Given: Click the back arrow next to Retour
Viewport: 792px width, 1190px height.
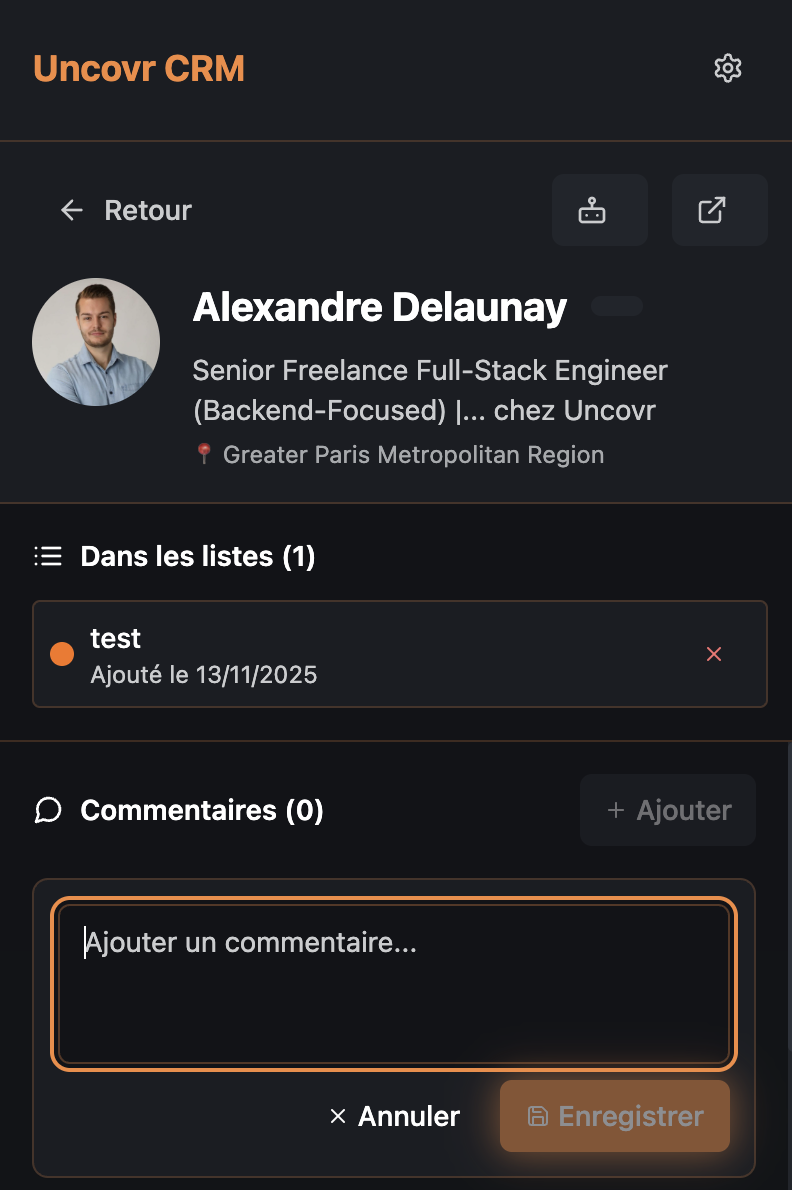Looking at the screenshot, I should point(71,210).
